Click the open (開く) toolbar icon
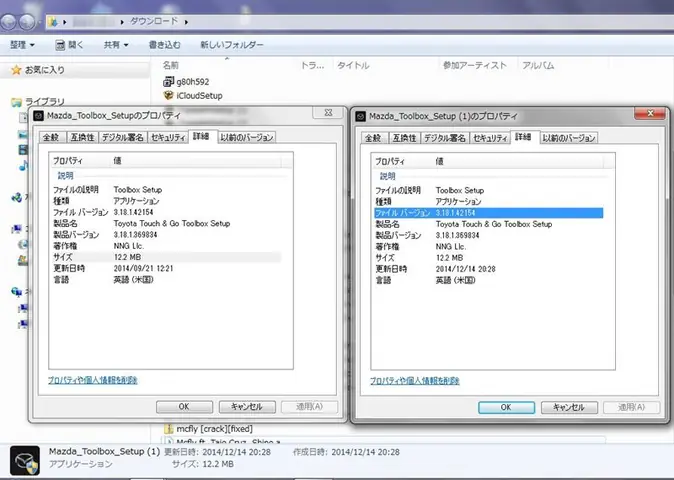 (59, 45)
